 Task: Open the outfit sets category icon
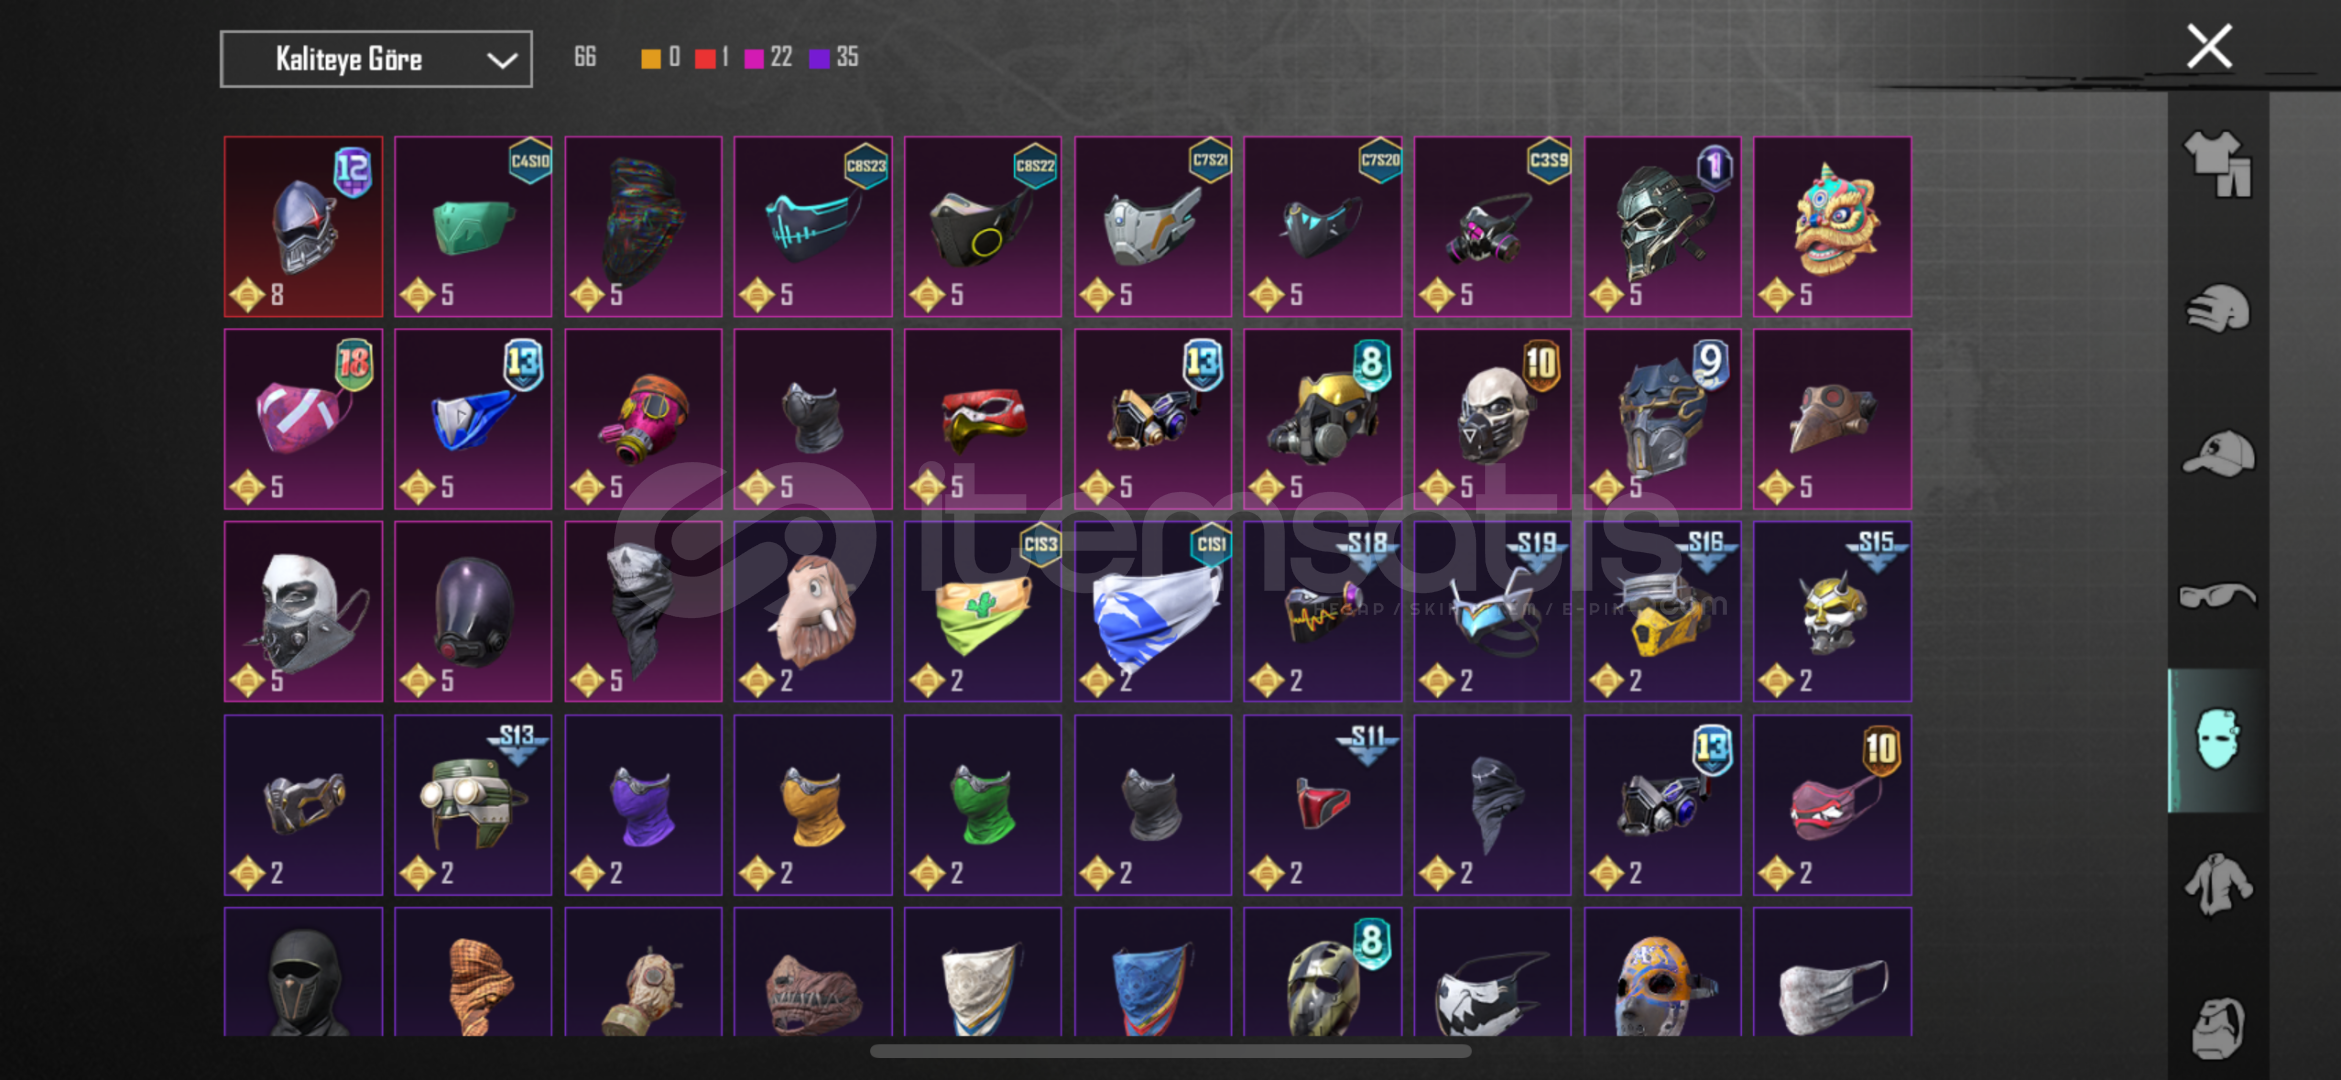[2217, 163]
